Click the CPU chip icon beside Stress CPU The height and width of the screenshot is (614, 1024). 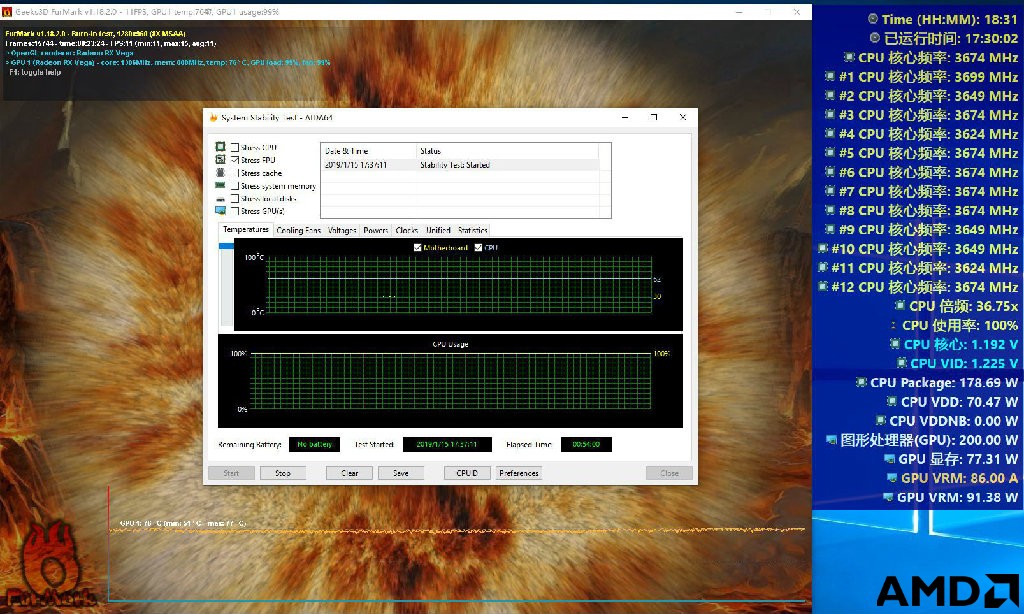(220, 146)
